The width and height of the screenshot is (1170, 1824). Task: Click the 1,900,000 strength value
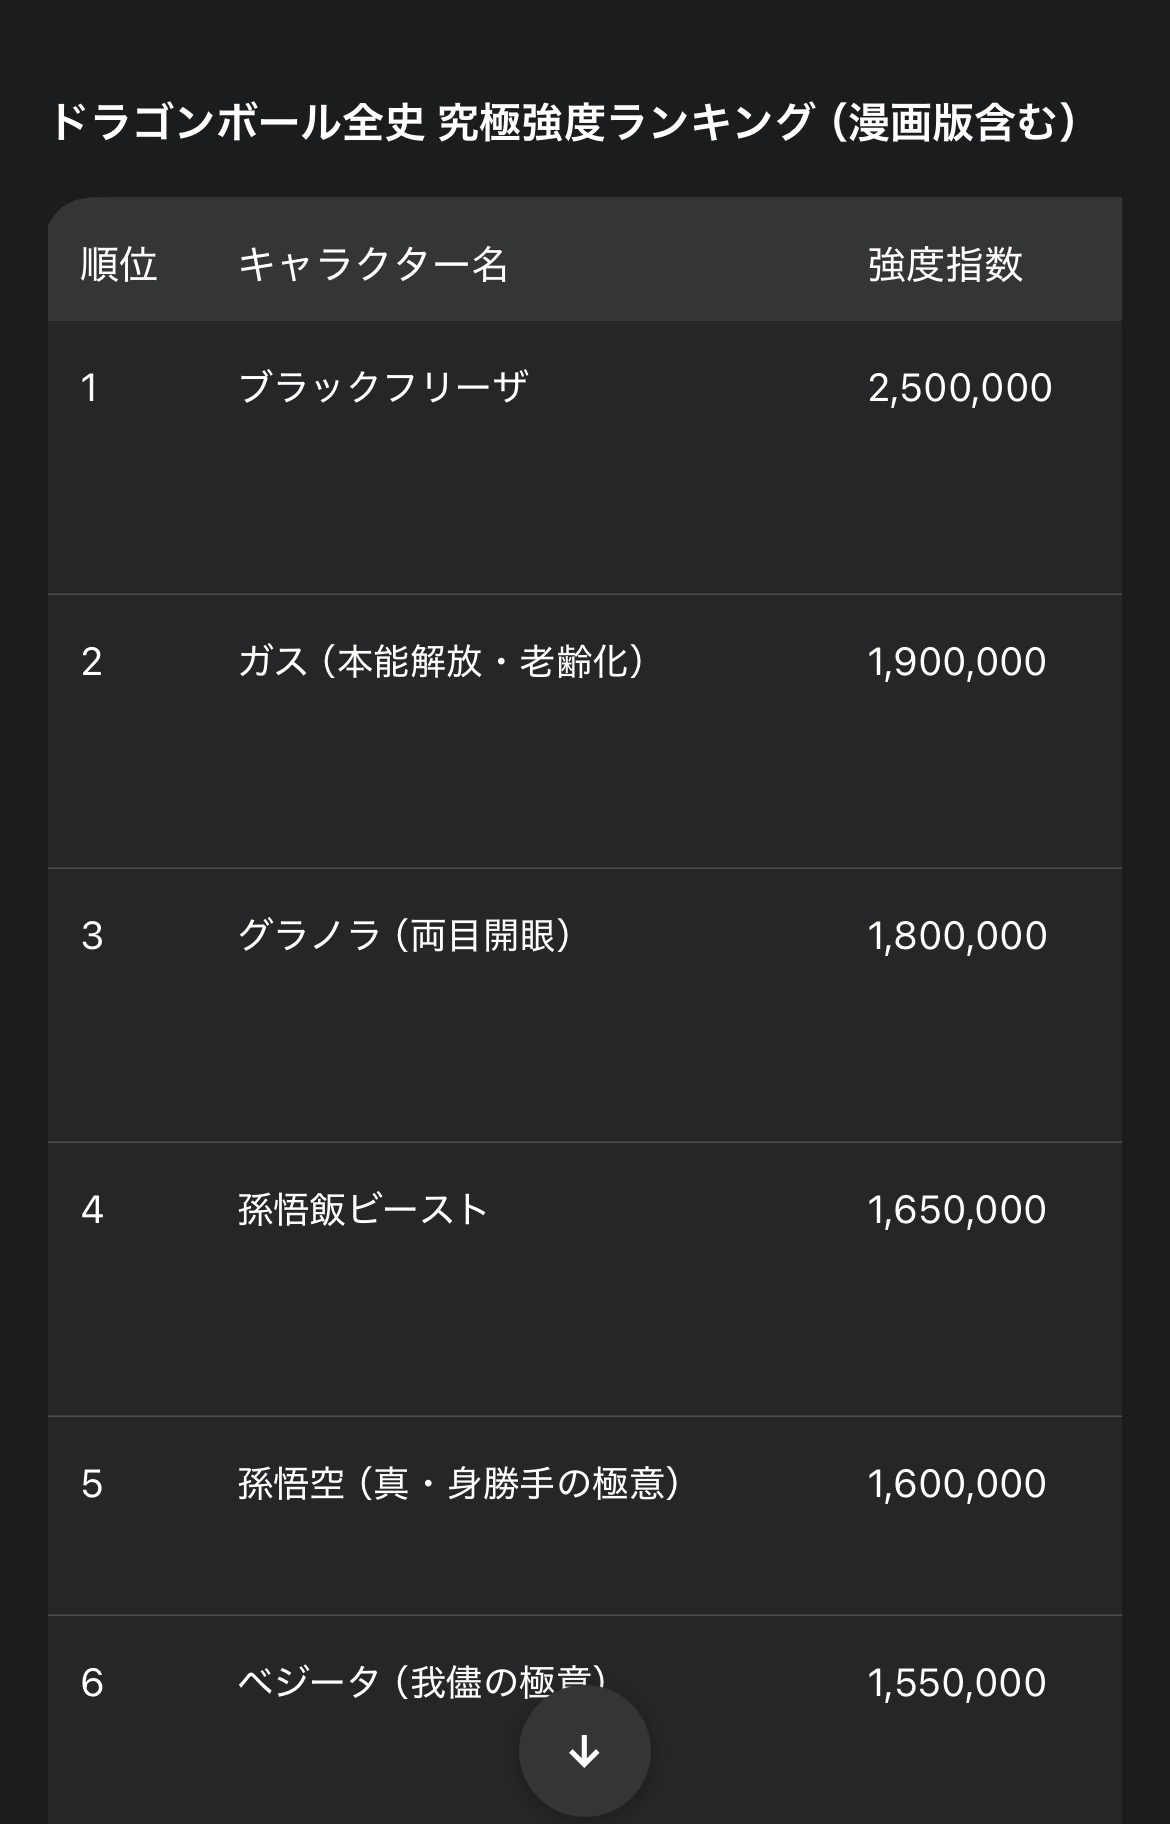[956, 662]
